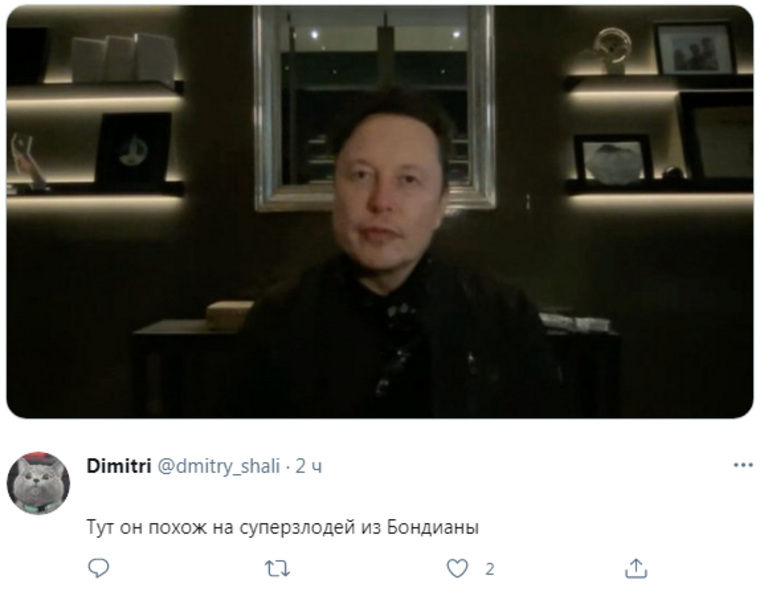Image resolution: width=760 pixels, height=596 pixels.
Task: Click the like count number 2
Action: (x=490, y=569)
